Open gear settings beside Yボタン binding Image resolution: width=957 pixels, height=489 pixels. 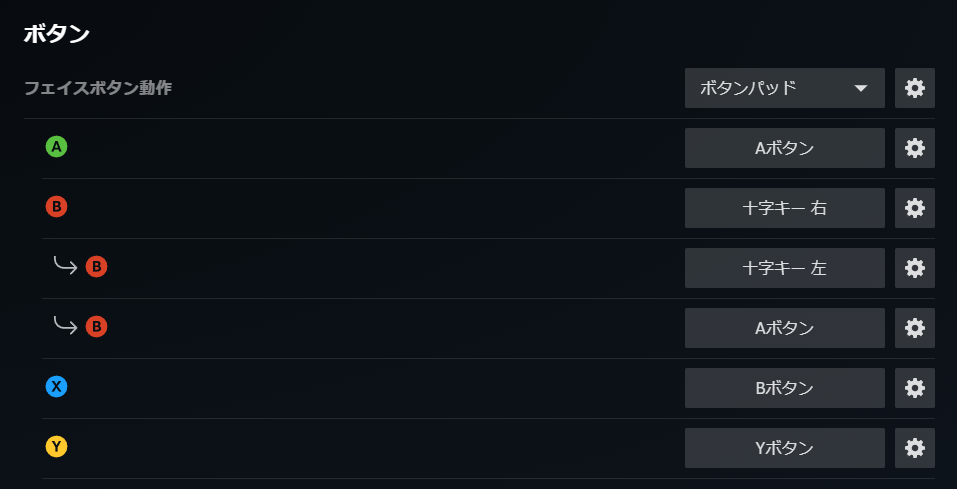pos(914,448)
